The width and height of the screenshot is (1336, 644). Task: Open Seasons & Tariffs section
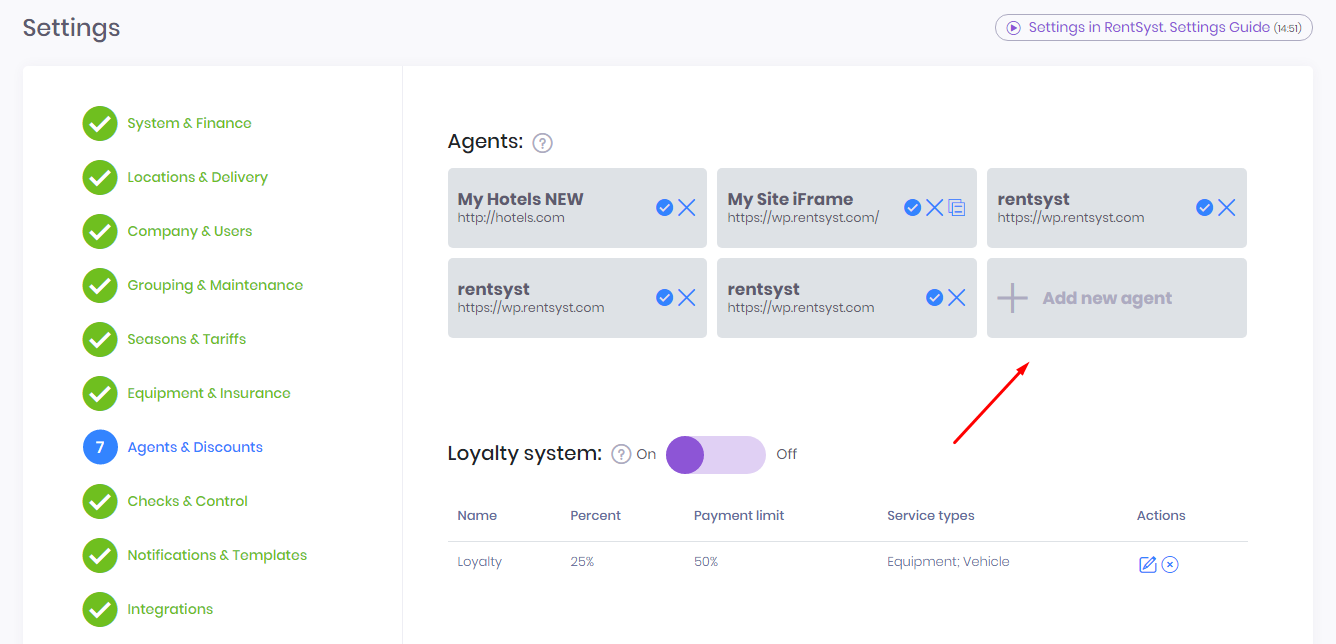pos(186,340)
